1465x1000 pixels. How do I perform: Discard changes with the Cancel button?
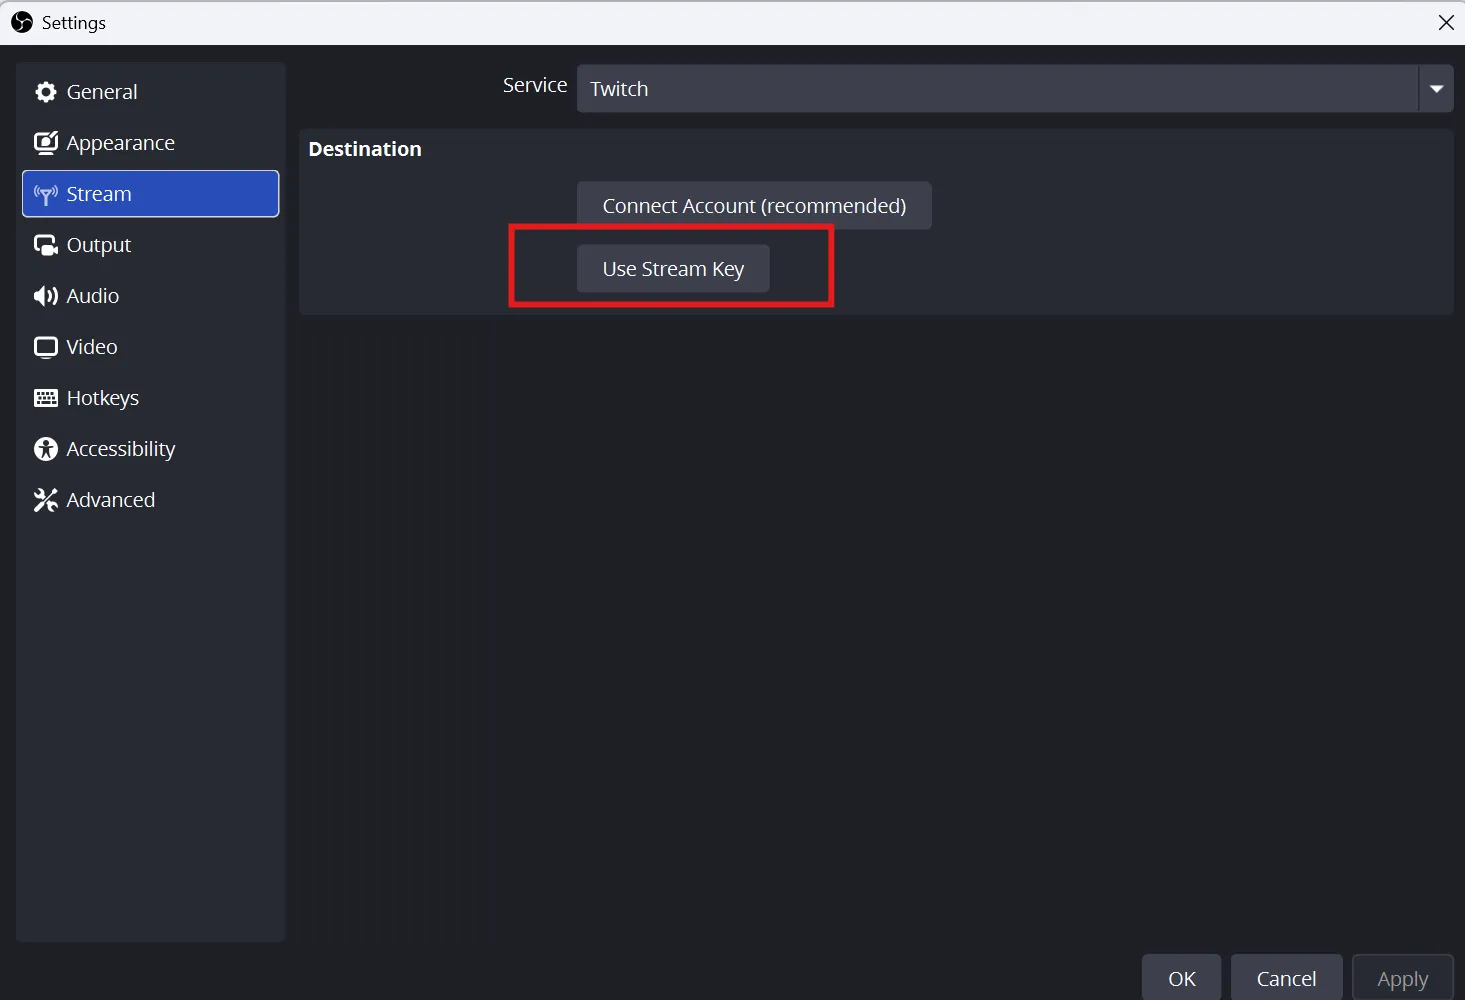pos(1286,978)
